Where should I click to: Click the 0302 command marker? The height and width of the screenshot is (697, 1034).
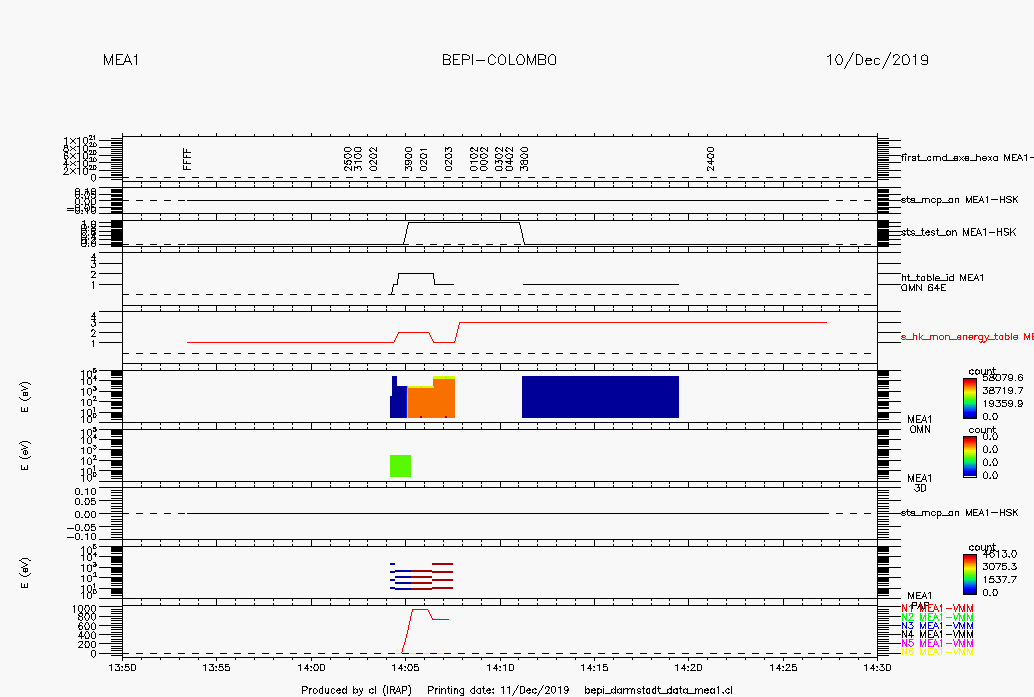coord(500,160)
